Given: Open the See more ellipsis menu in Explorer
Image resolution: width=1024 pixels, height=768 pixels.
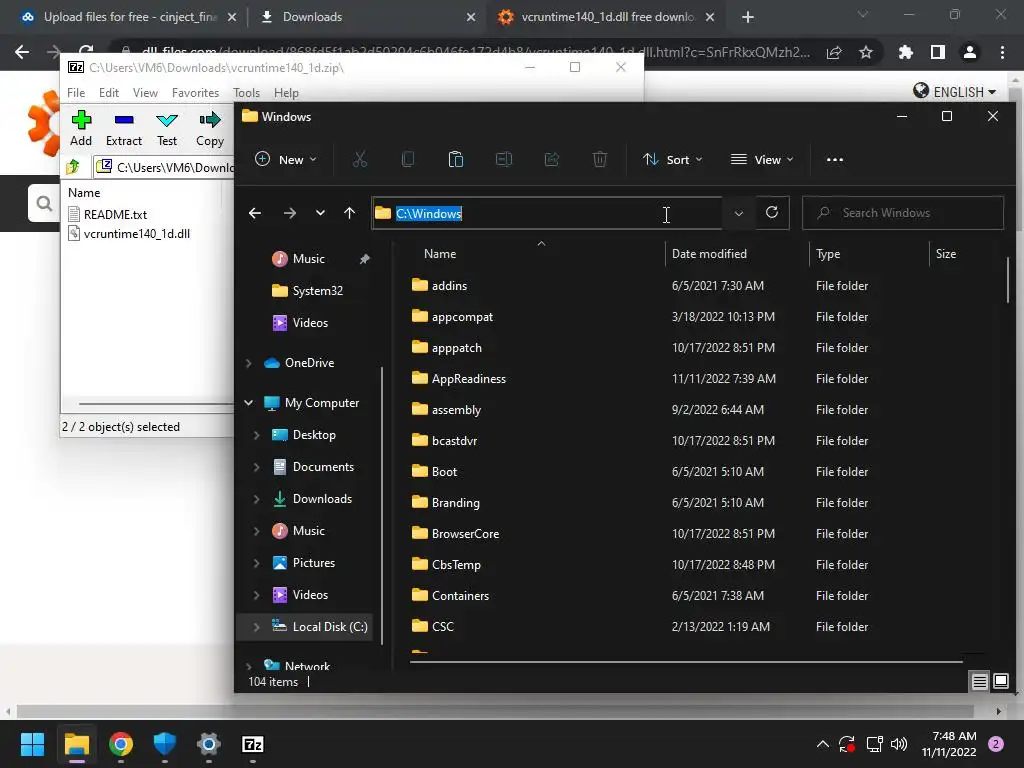Looking at the screenshot, I should [835, 159].
